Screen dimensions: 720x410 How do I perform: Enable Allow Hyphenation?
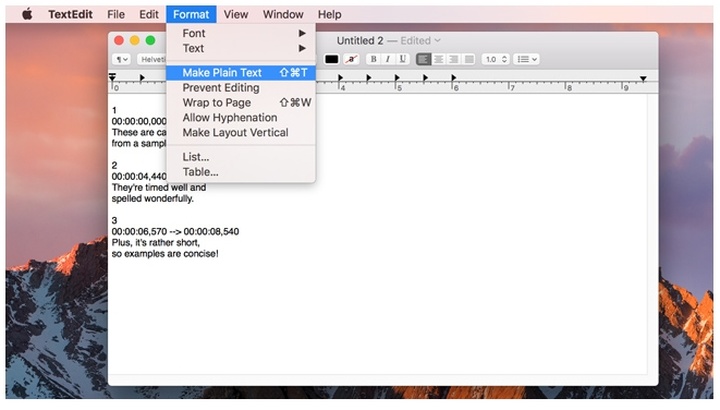click(241, 118)
